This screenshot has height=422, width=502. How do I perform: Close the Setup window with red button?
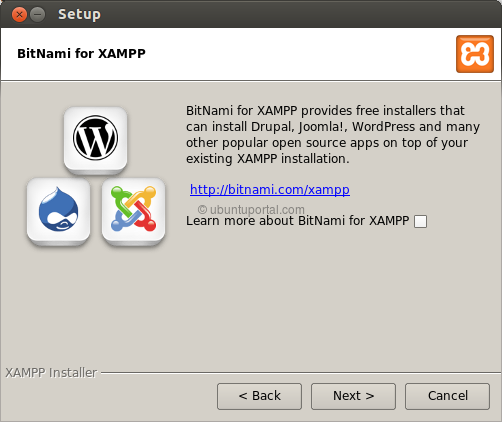(19, 15)
